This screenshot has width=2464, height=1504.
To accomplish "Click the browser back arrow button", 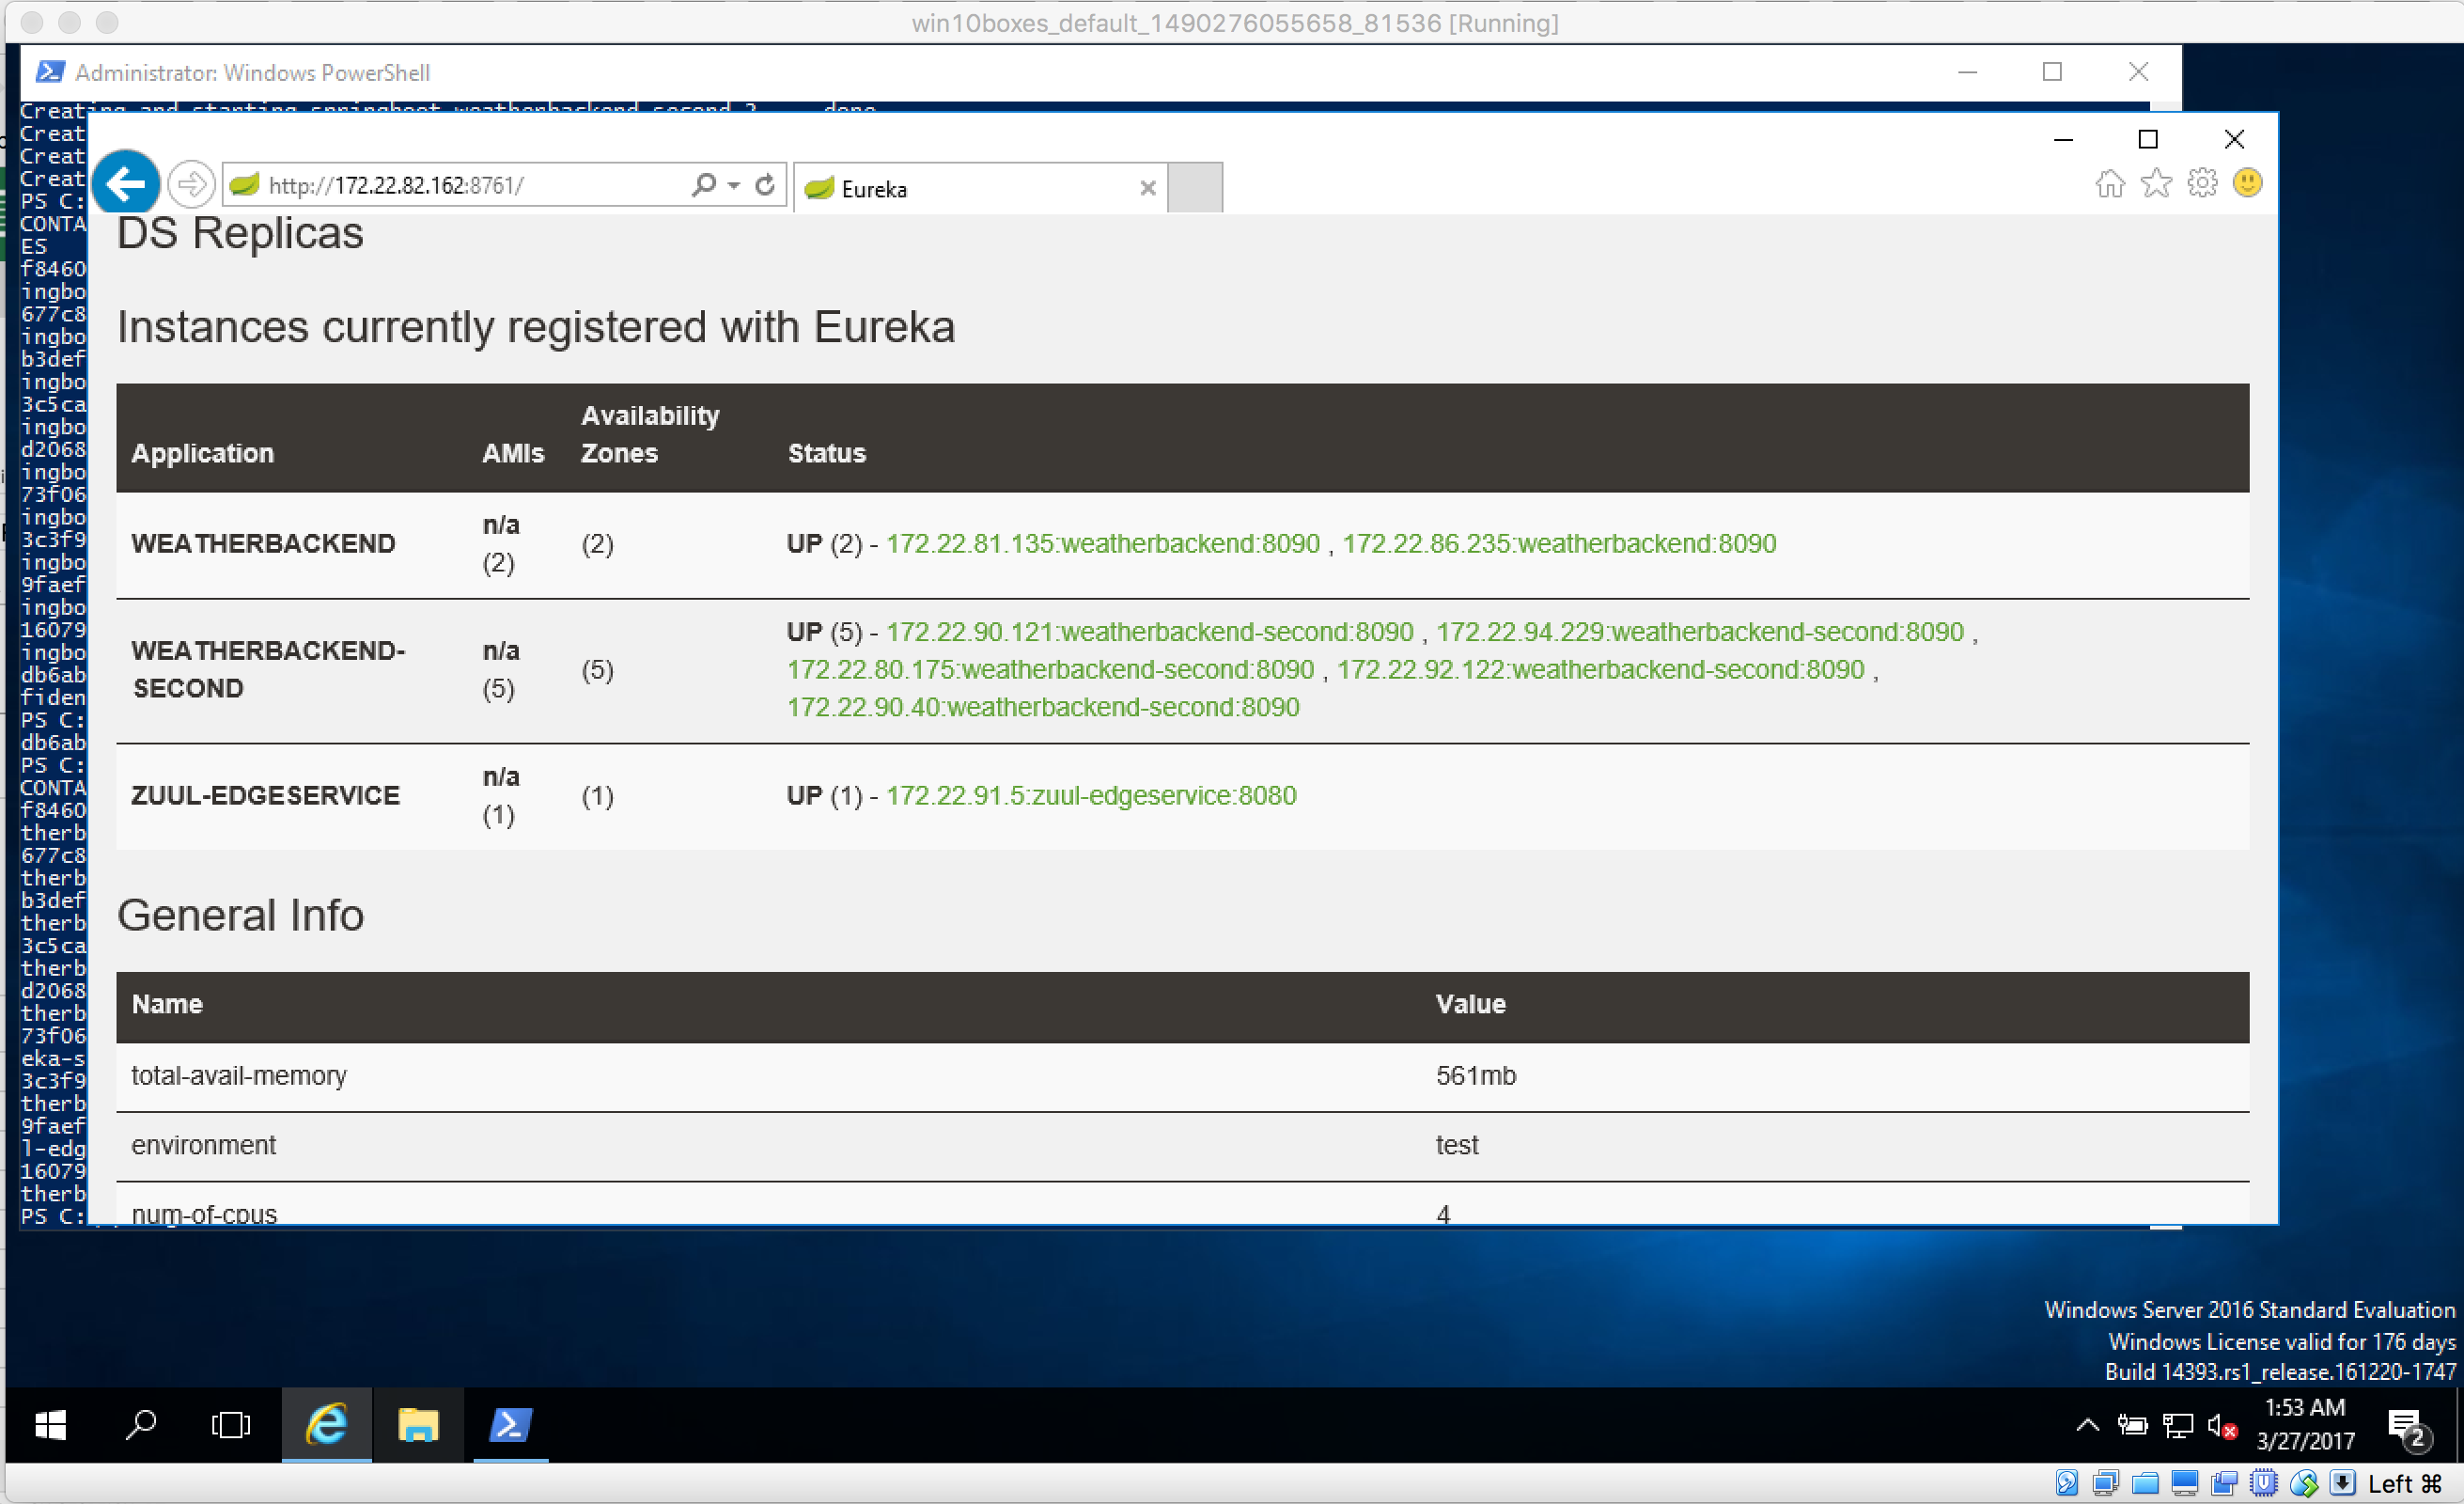I will tap(126, 184).
